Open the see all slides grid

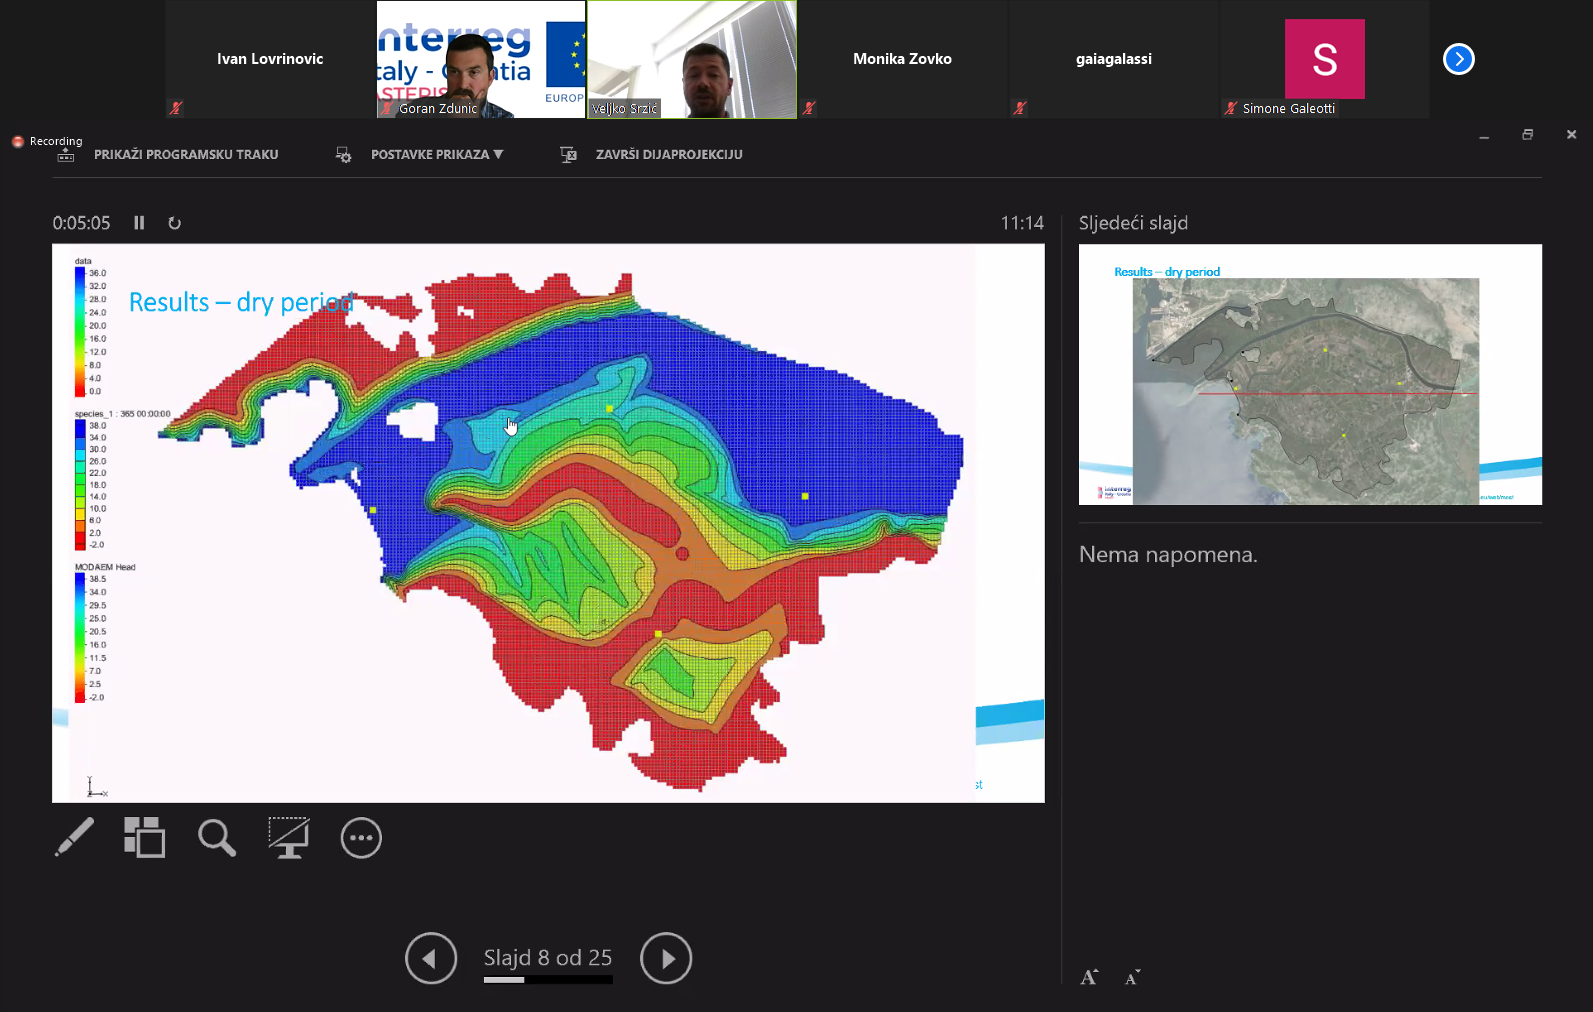coord(144,838)
